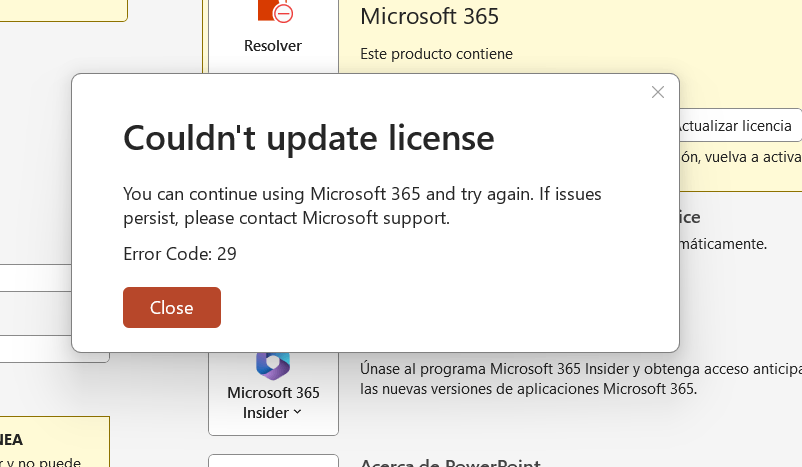Click the Microsoft 365 Insider logo icon
This screenshot has width=802, height=467.
pos(273,365)
